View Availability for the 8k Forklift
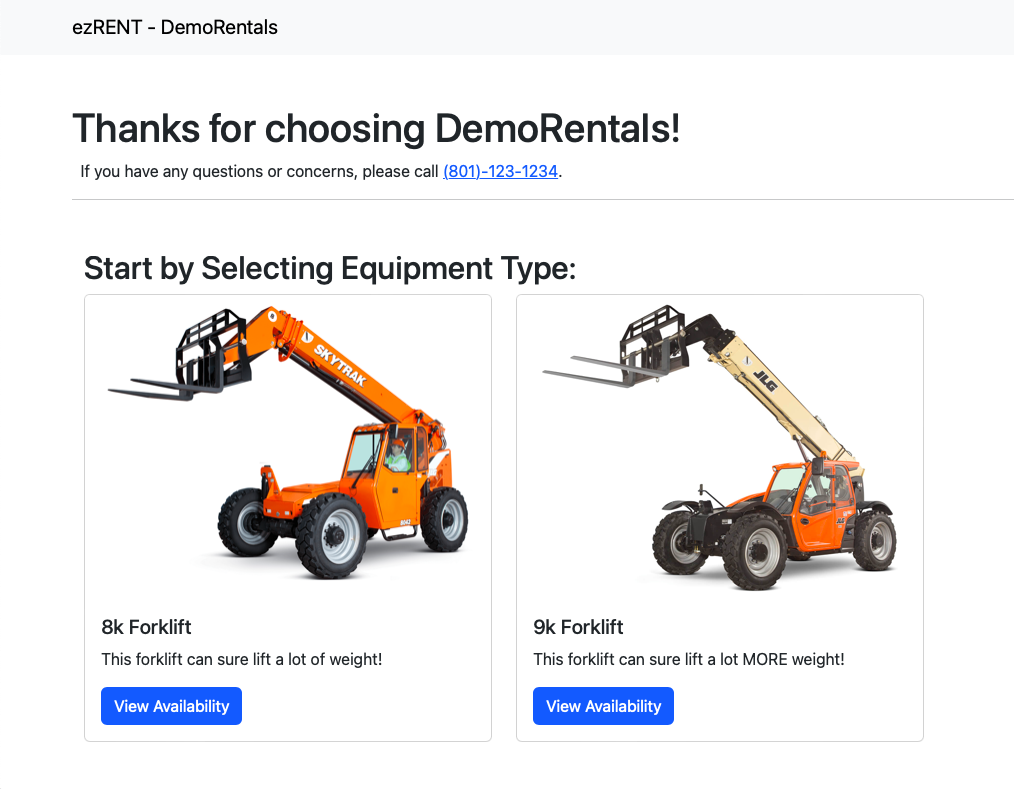This screenshot has width=1014, height=789. [171, 706]
